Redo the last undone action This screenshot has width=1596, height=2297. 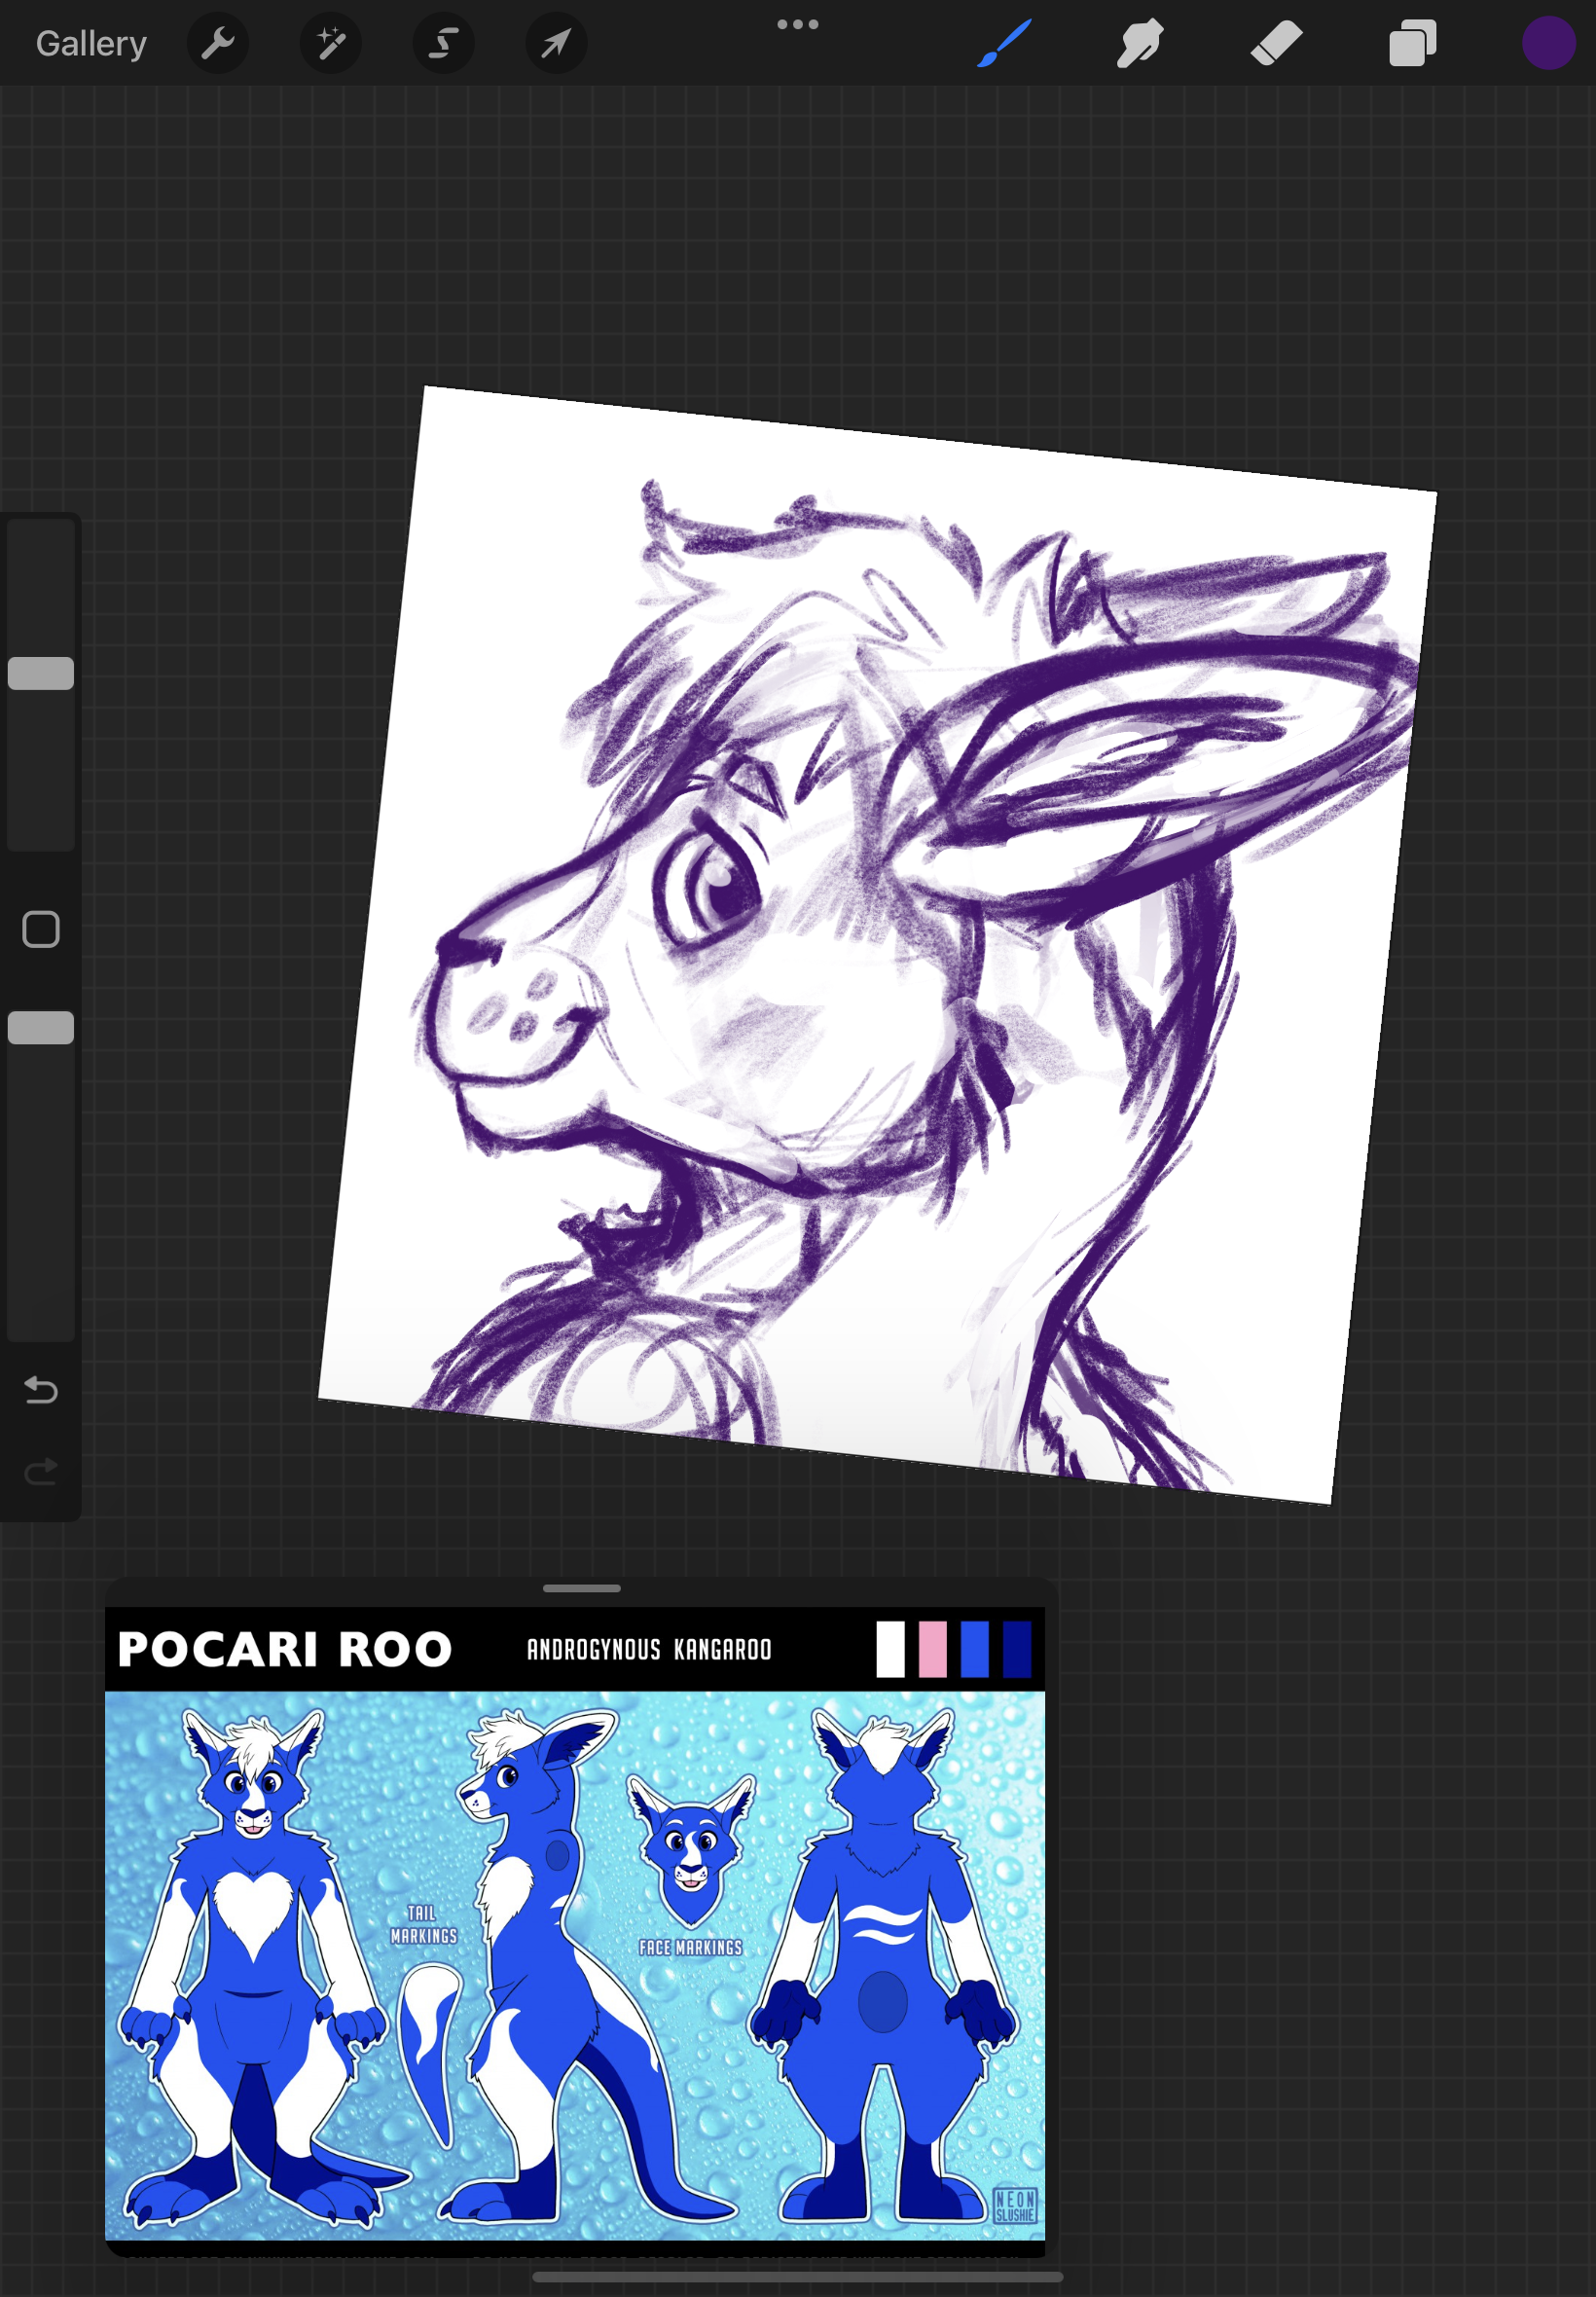click(x=41, y=1471)
